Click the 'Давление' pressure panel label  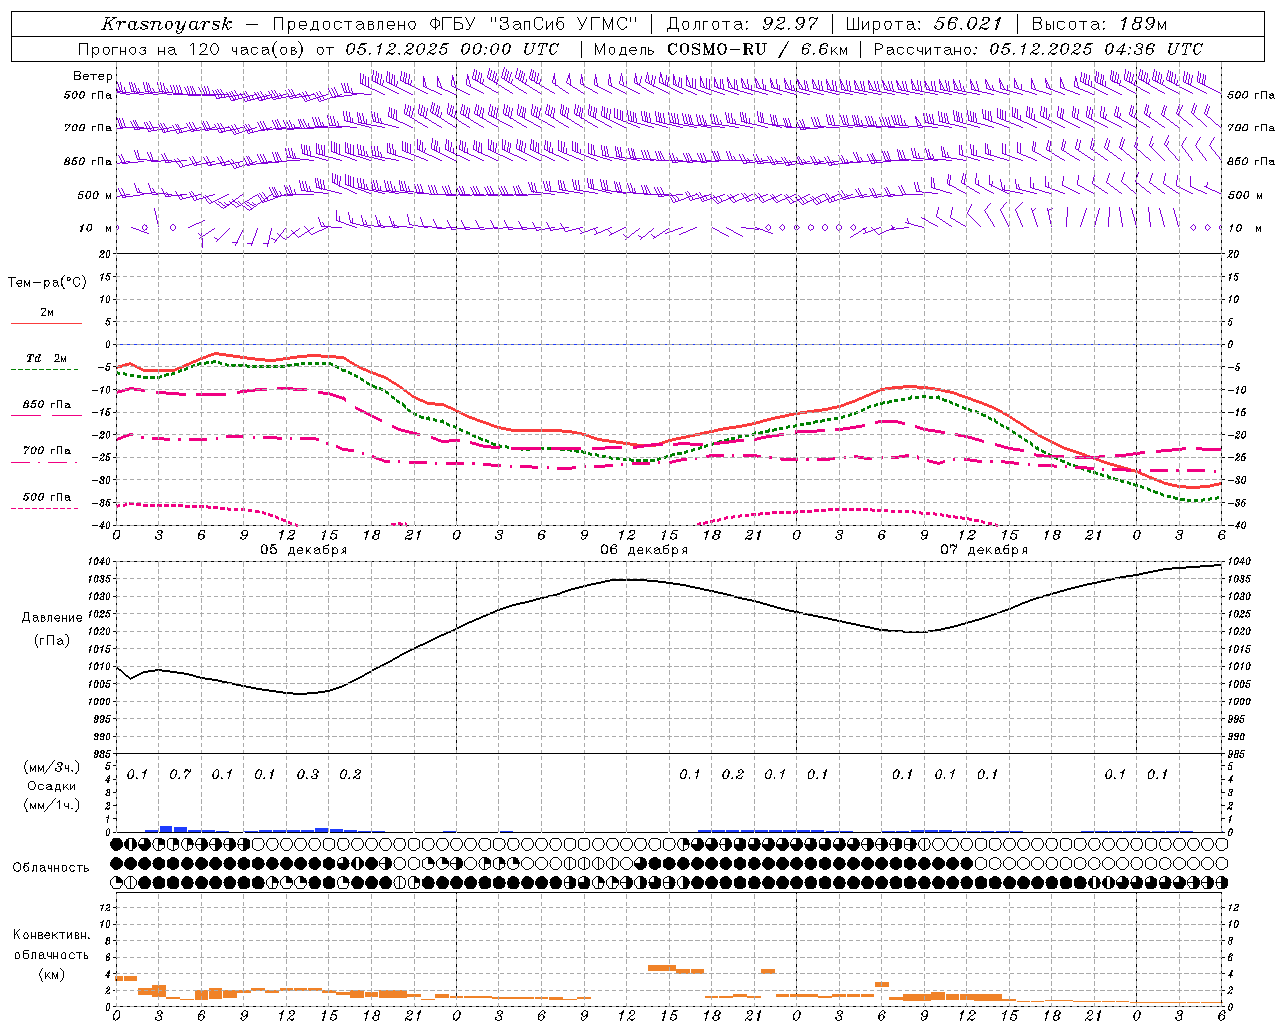coord(52,618)
